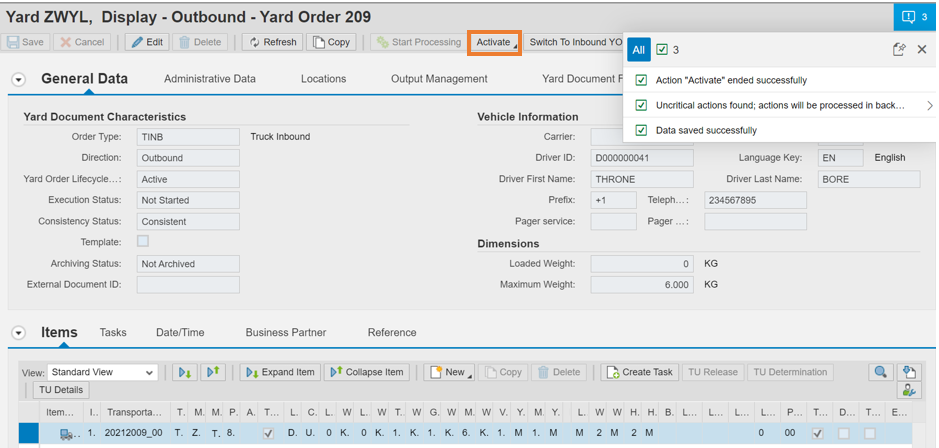Collapse all items arrow-up icon
The height and width of the screenshot is (448, 939).
(213, 372)
